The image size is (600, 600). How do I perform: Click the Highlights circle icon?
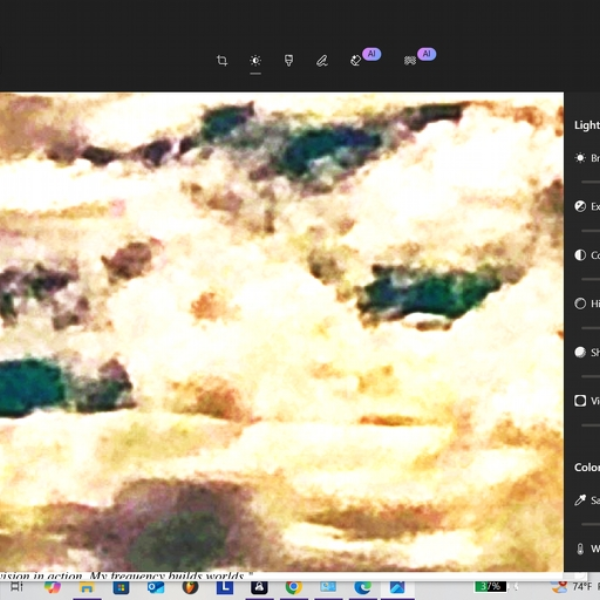(x=580, y=303)
